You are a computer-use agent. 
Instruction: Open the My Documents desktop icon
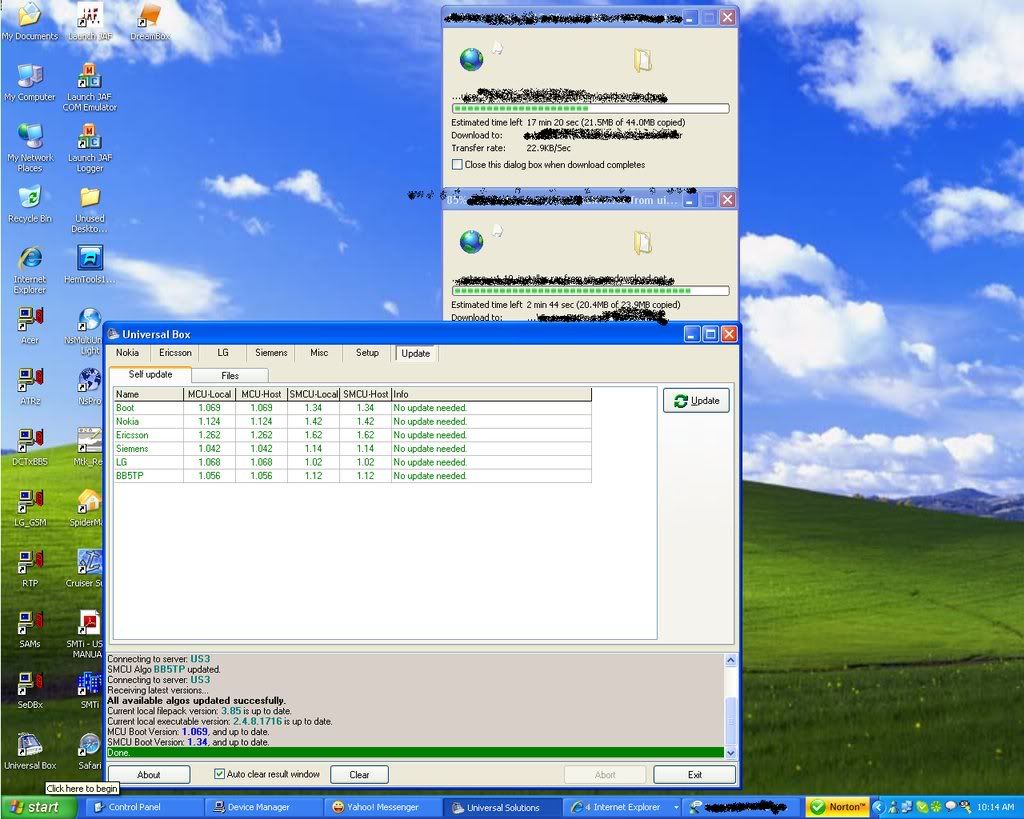30,22
